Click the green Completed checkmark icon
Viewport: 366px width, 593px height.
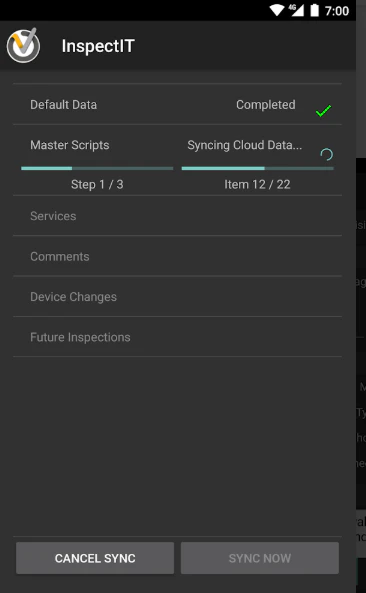click(324, 111)
